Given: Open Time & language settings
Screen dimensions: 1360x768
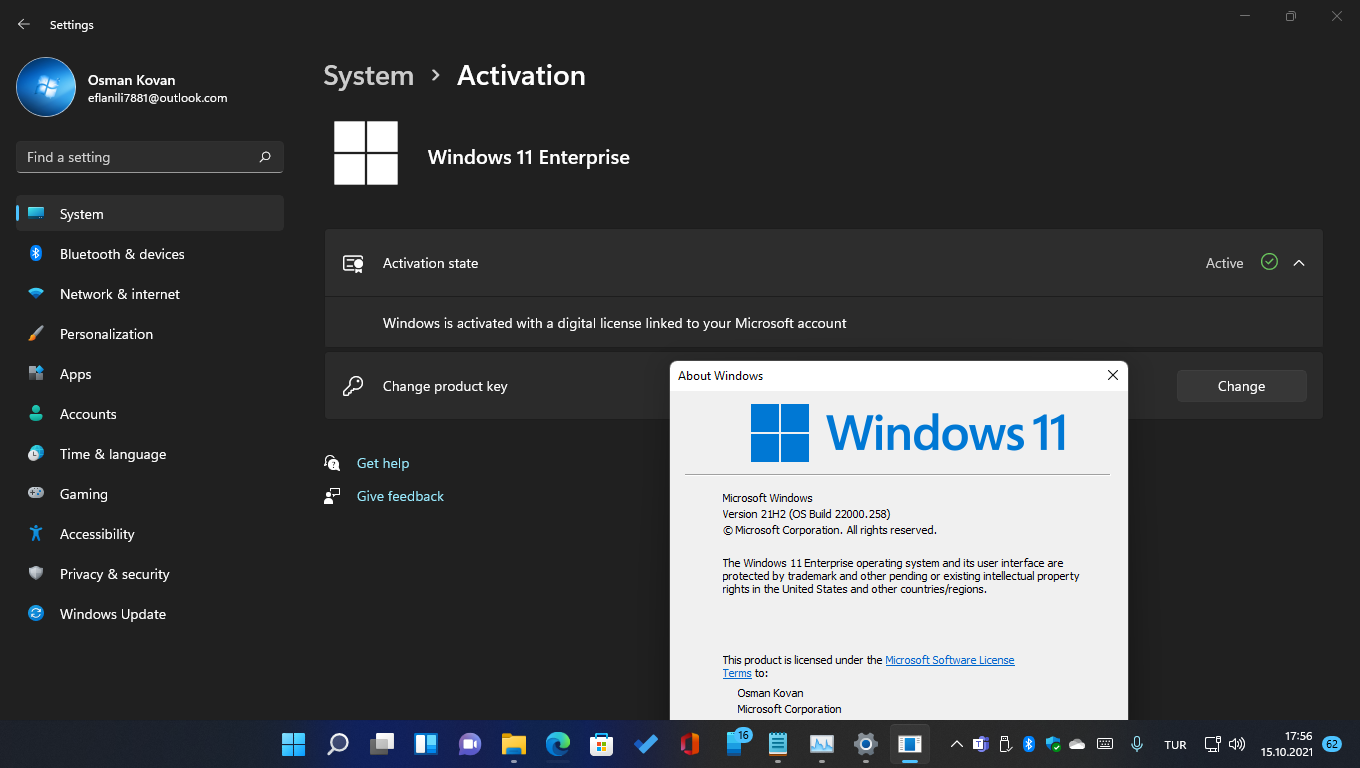Looking at the screenshot, I should pos(150,454).
